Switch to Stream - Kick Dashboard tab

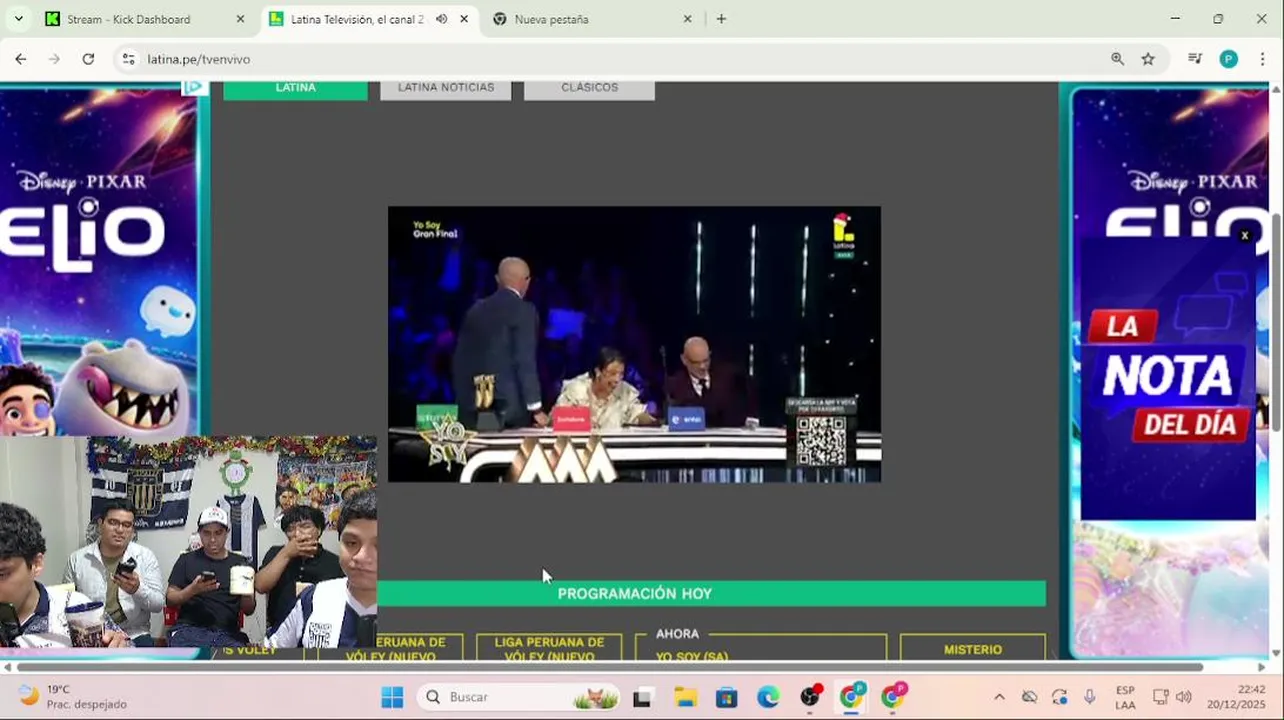coord(128,19)
